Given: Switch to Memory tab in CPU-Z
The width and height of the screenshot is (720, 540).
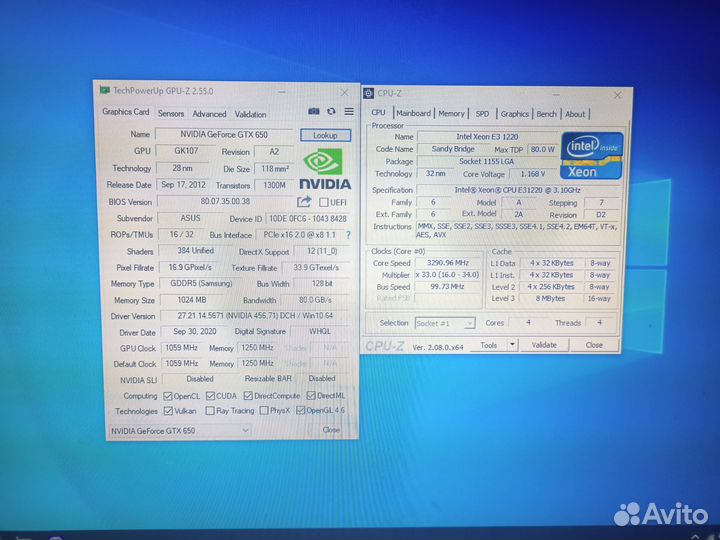Looking at the screenshot, I should (451, 113).
